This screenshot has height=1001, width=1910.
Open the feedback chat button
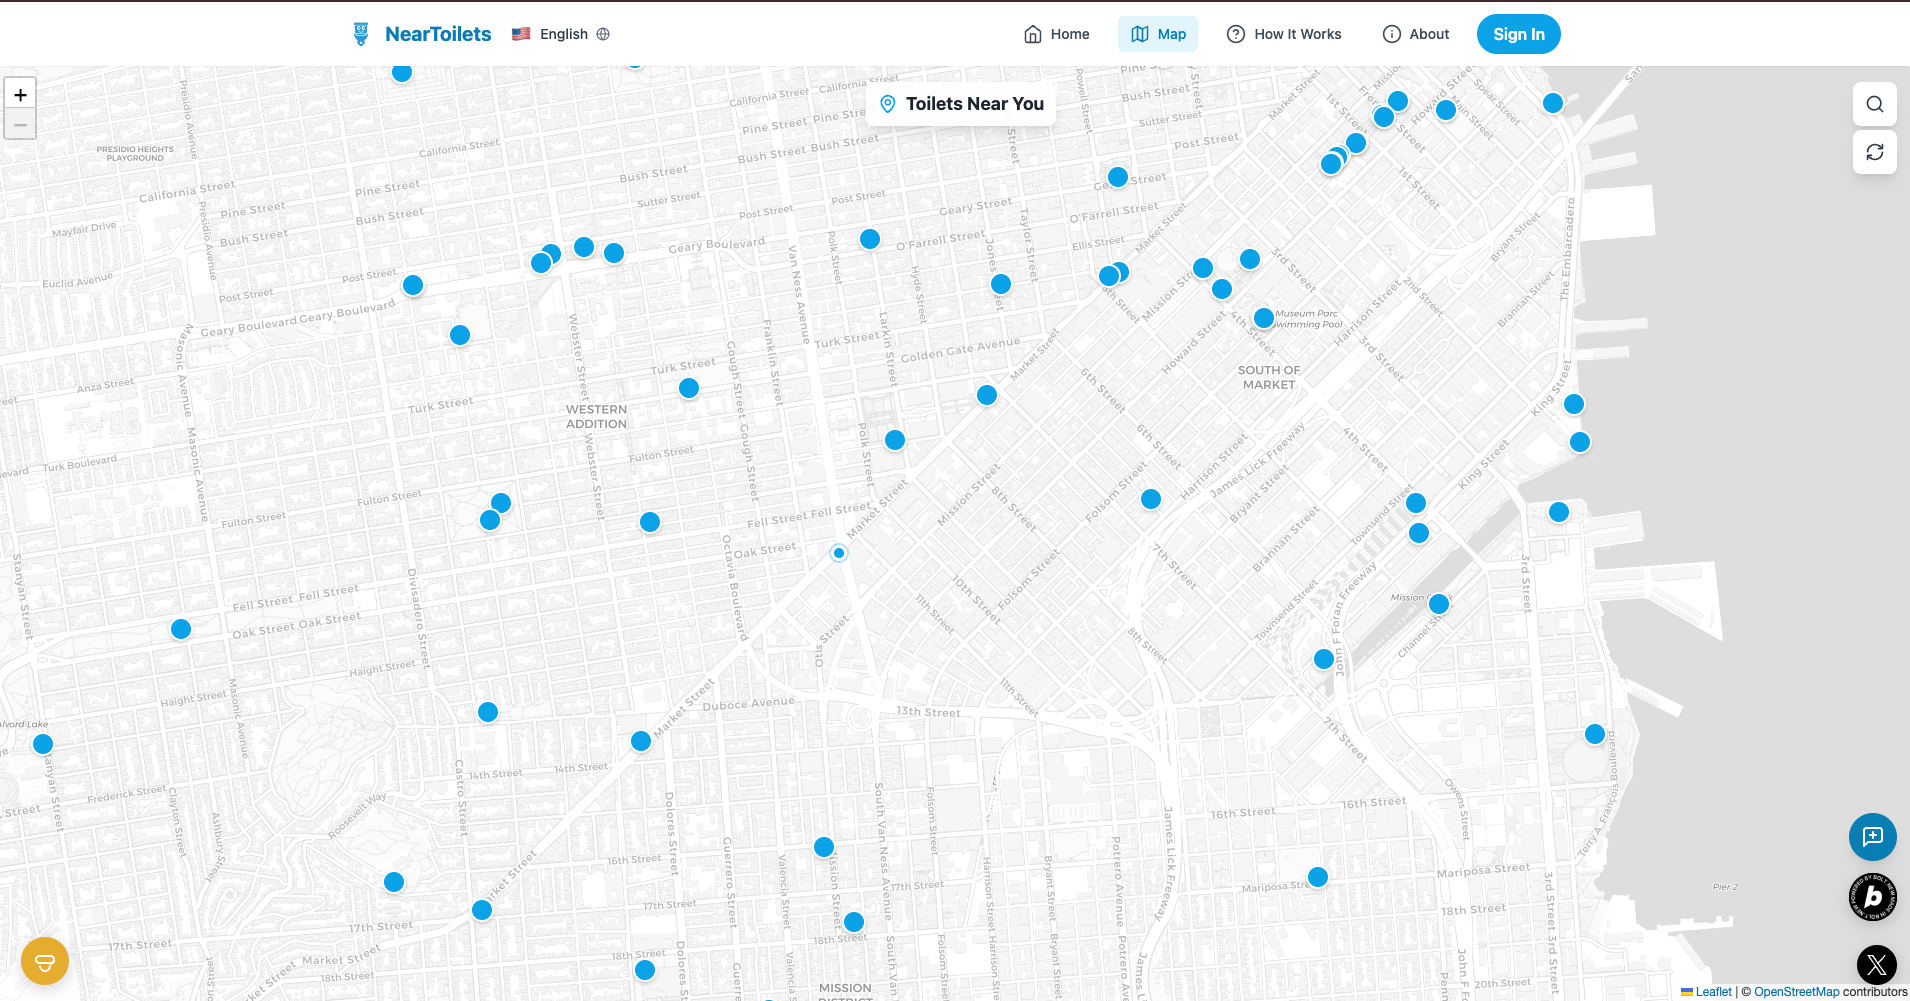coord(1873,837)
